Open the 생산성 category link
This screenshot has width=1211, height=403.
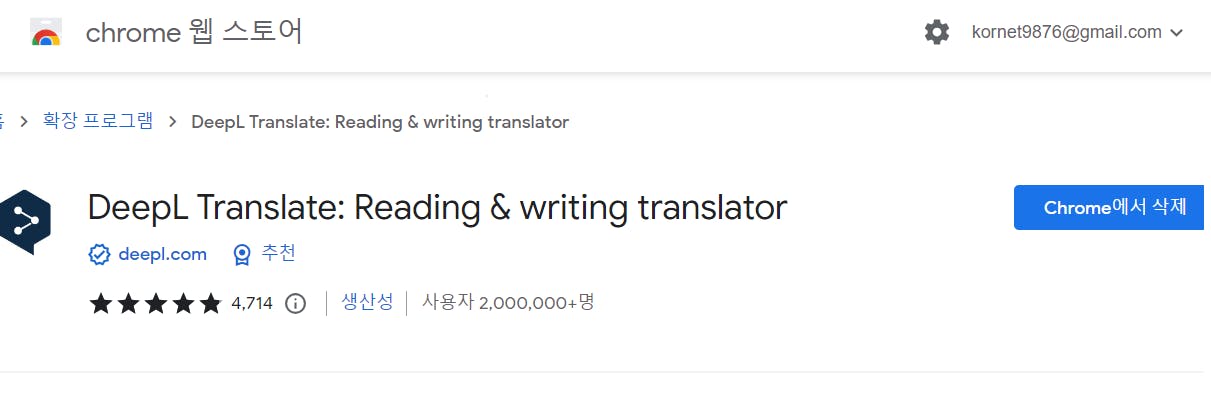coord(367,302)
